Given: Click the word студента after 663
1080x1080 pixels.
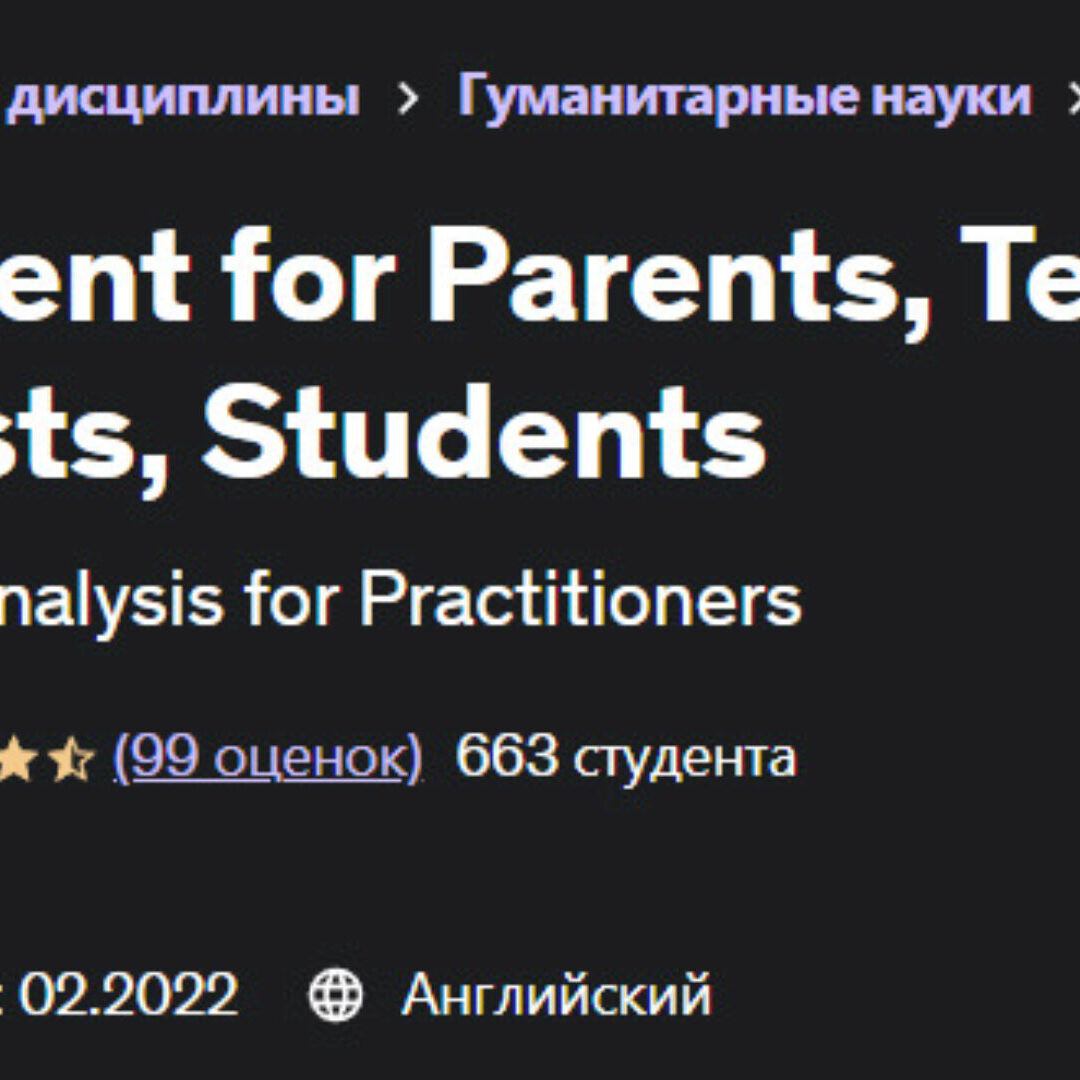Looking at the screenshot, I should 684,758.
